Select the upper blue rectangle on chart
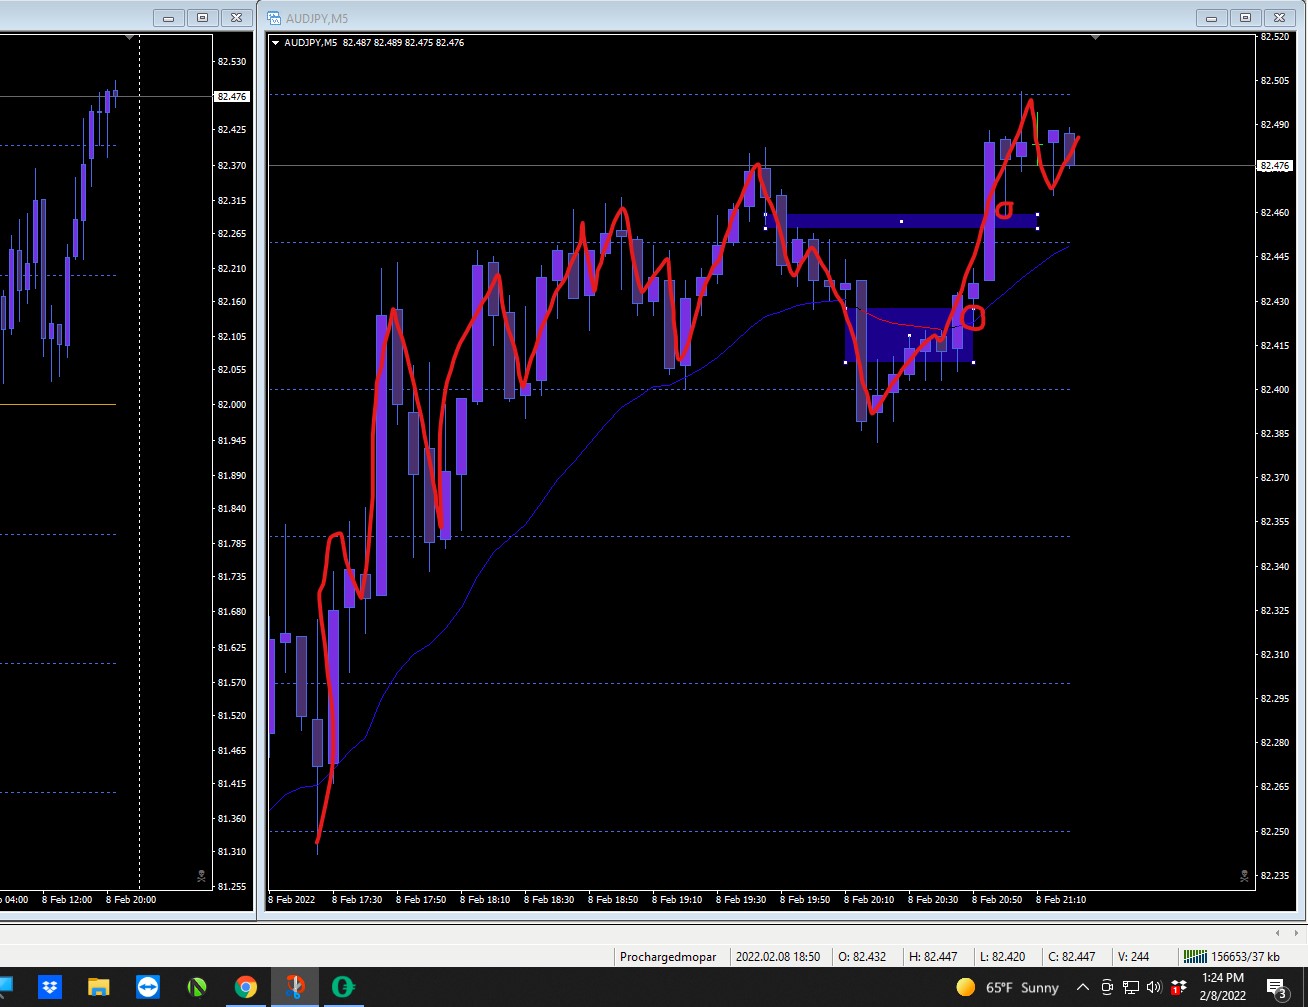The height and width of the screenshot is (1007, 1308). (901, 221)
